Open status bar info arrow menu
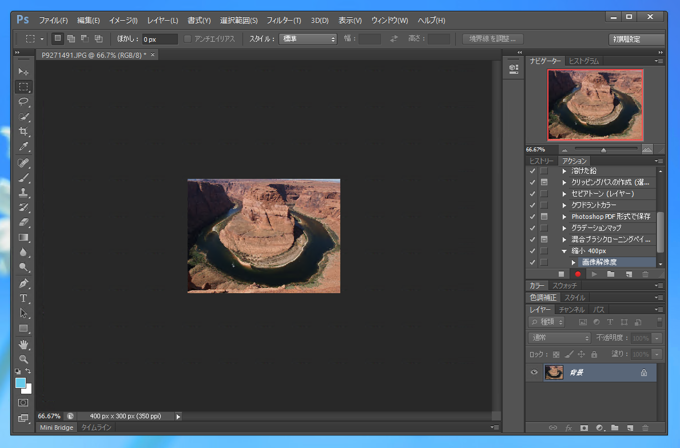Screen dimensions: 680x448 (x=178, y=416)
